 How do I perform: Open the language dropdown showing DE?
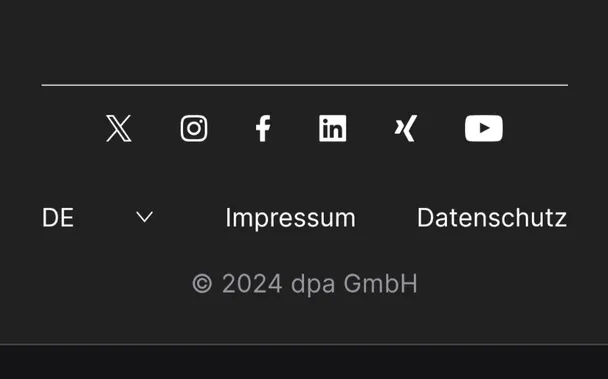[98, 217]
